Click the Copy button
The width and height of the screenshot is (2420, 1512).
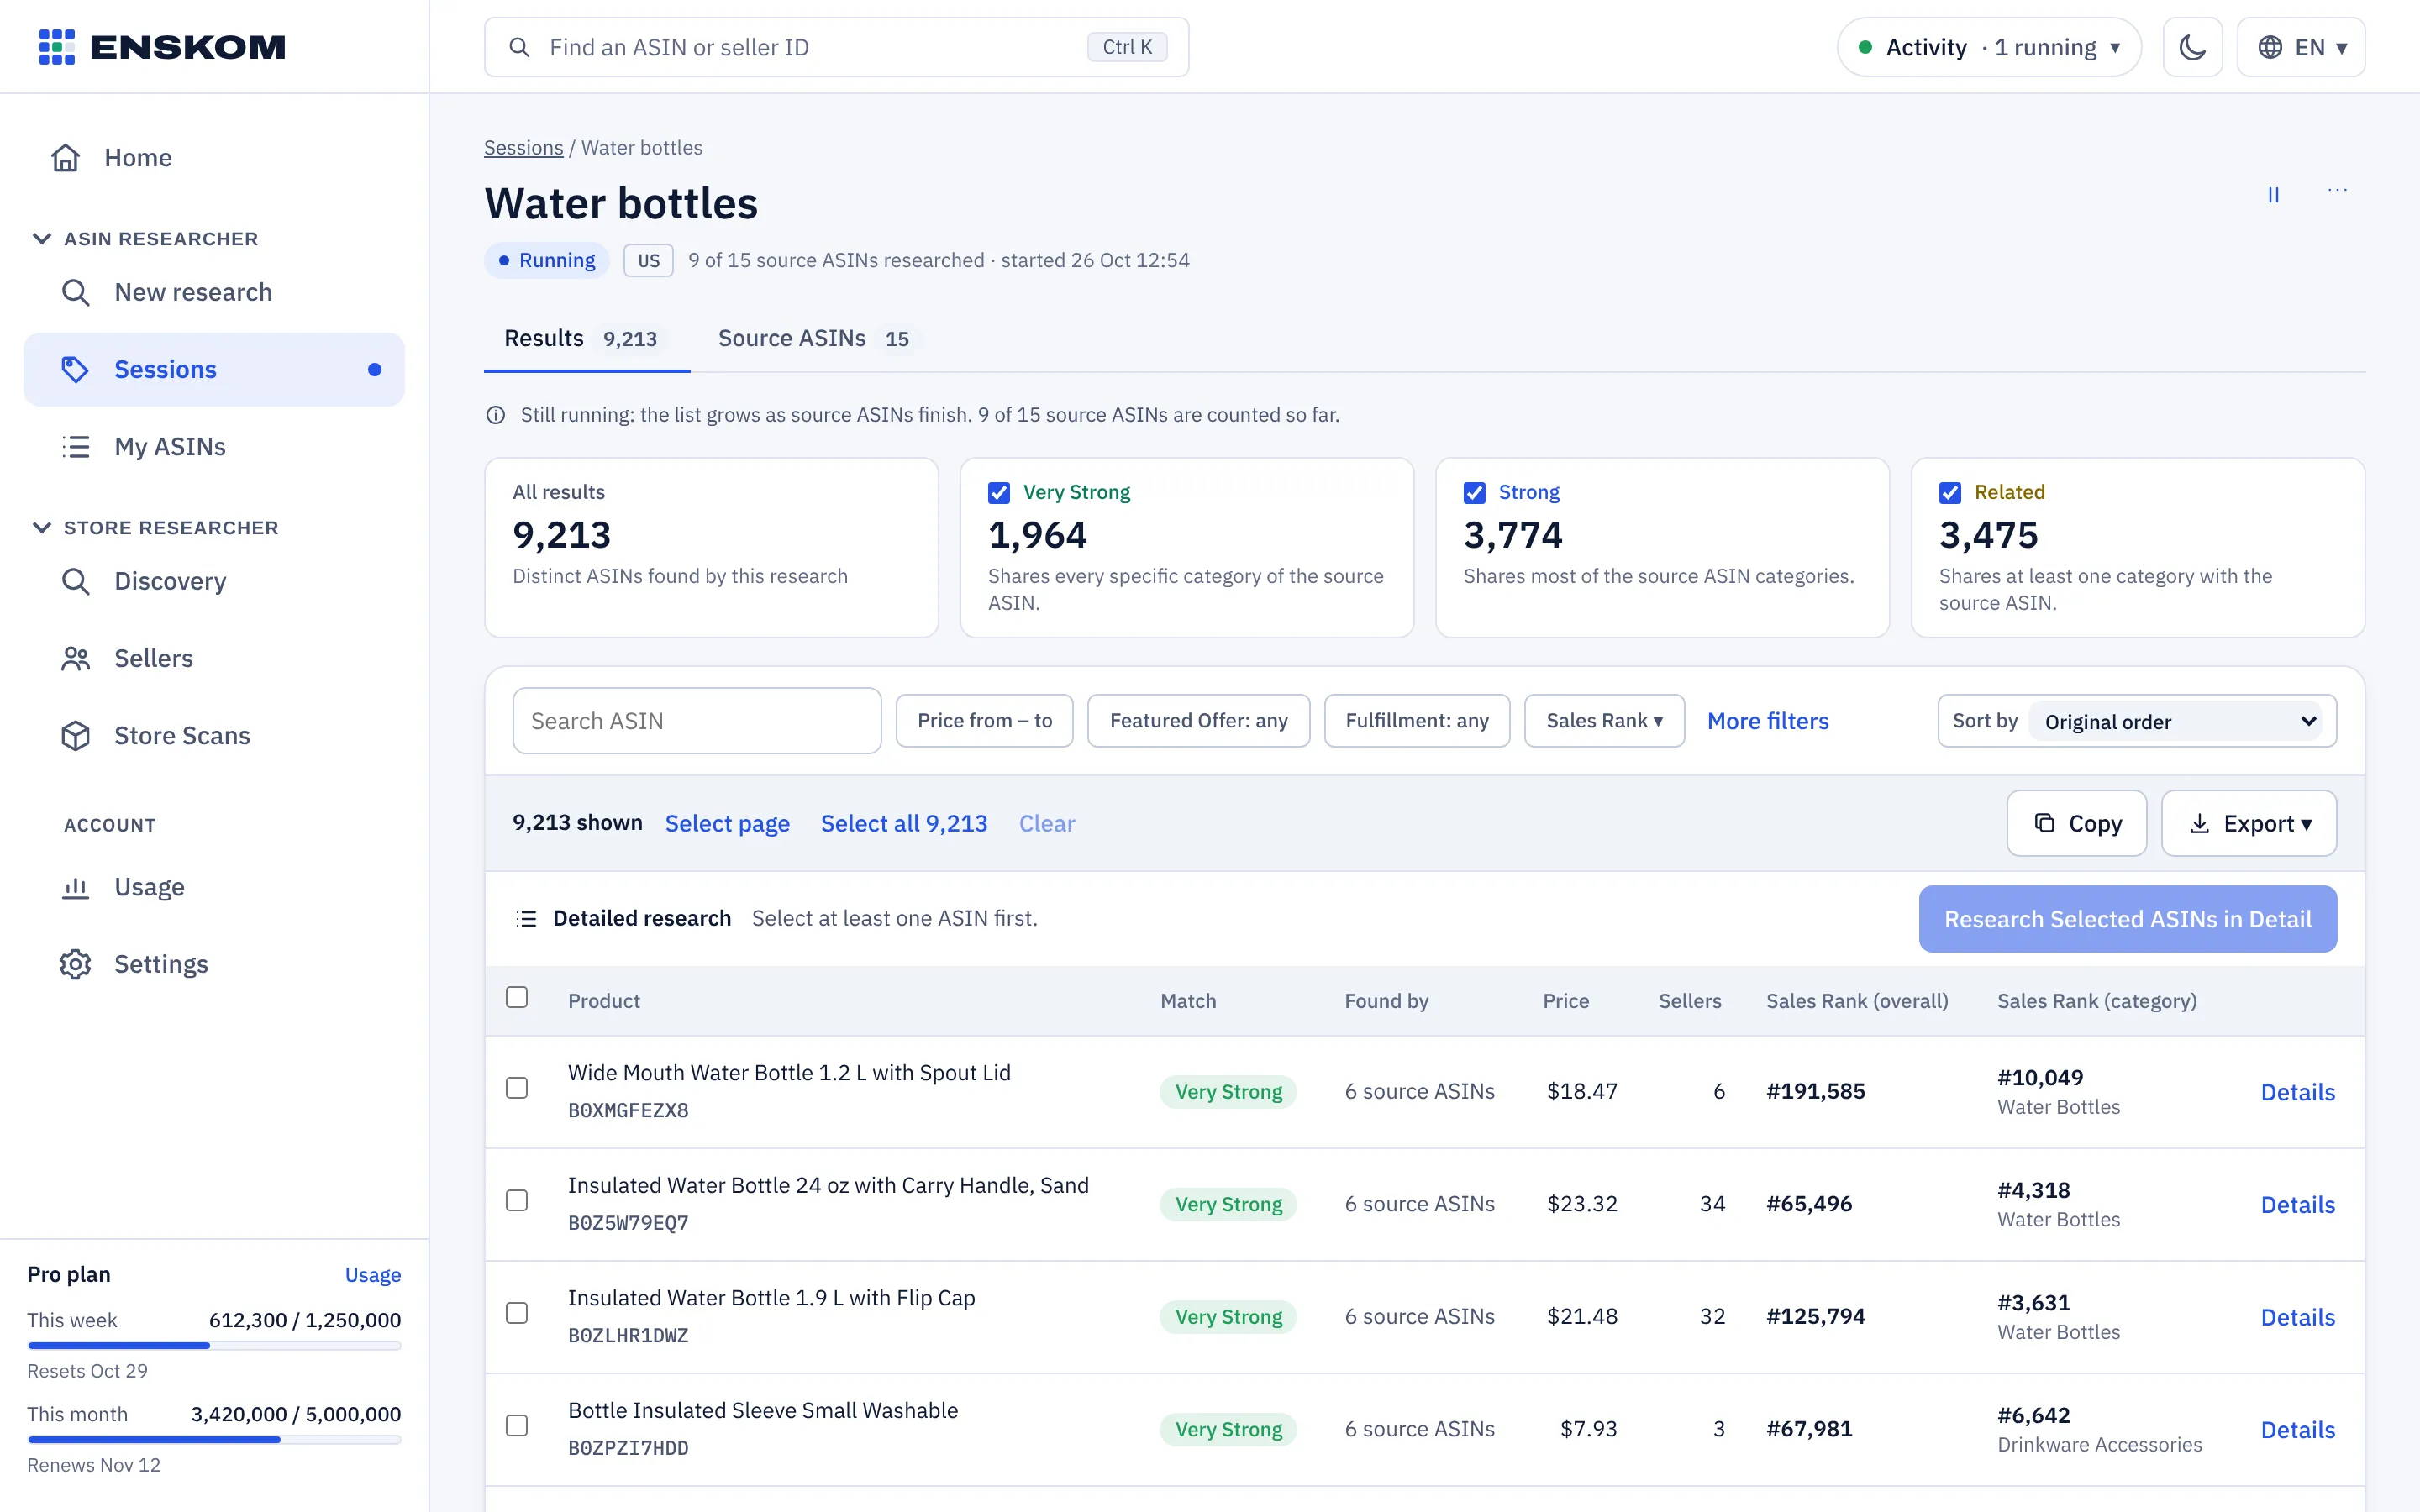point(2076,823)
